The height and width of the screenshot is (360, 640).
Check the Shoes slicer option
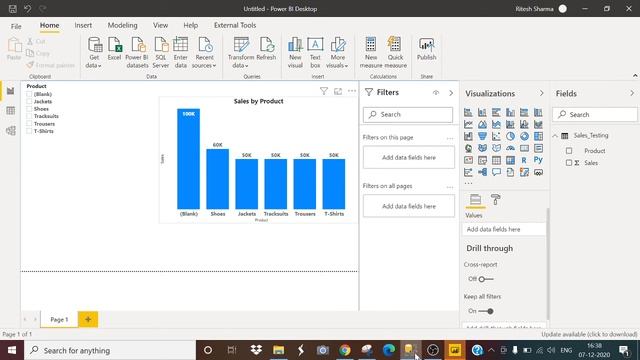click(x=29, y=109)
